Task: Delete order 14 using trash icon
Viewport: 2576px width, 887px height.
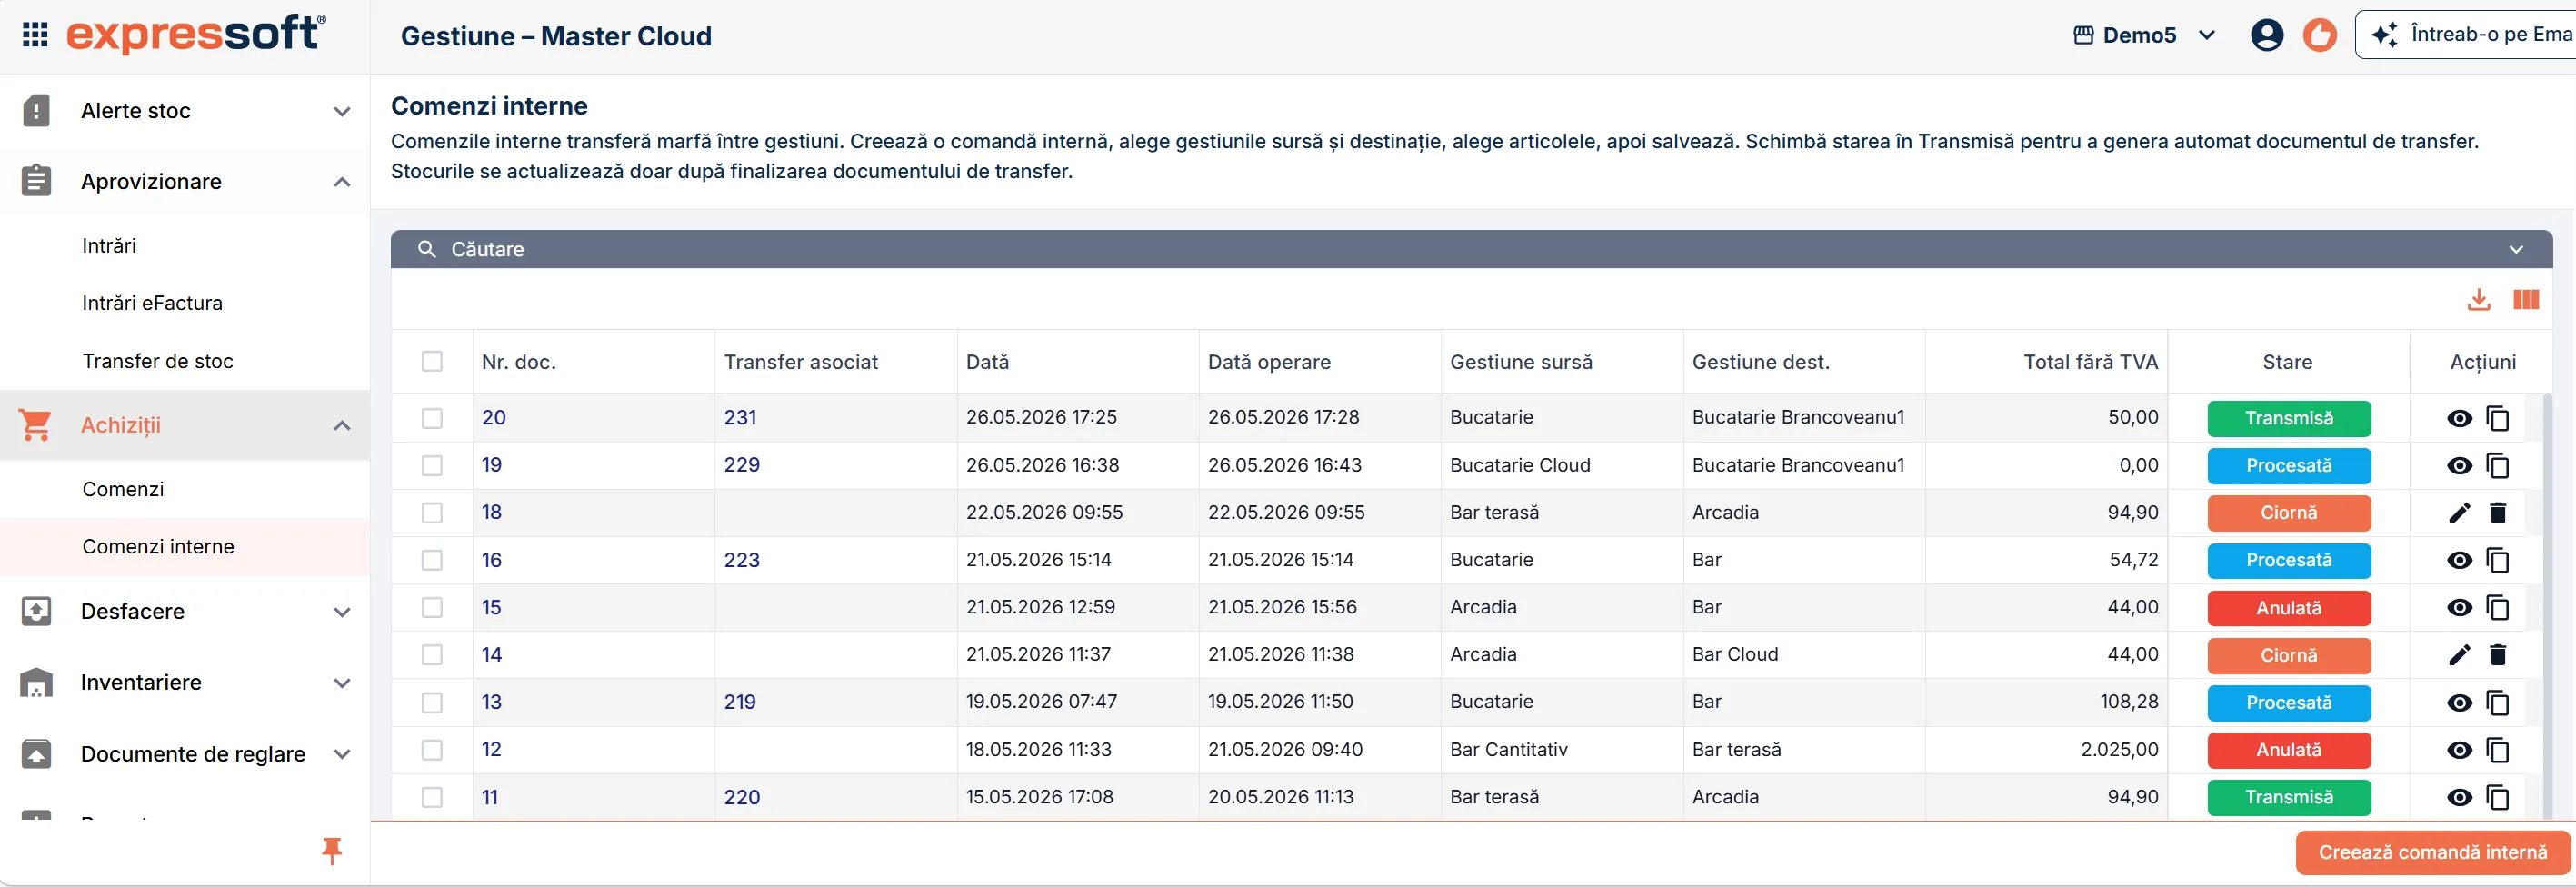Action: 2497,655
